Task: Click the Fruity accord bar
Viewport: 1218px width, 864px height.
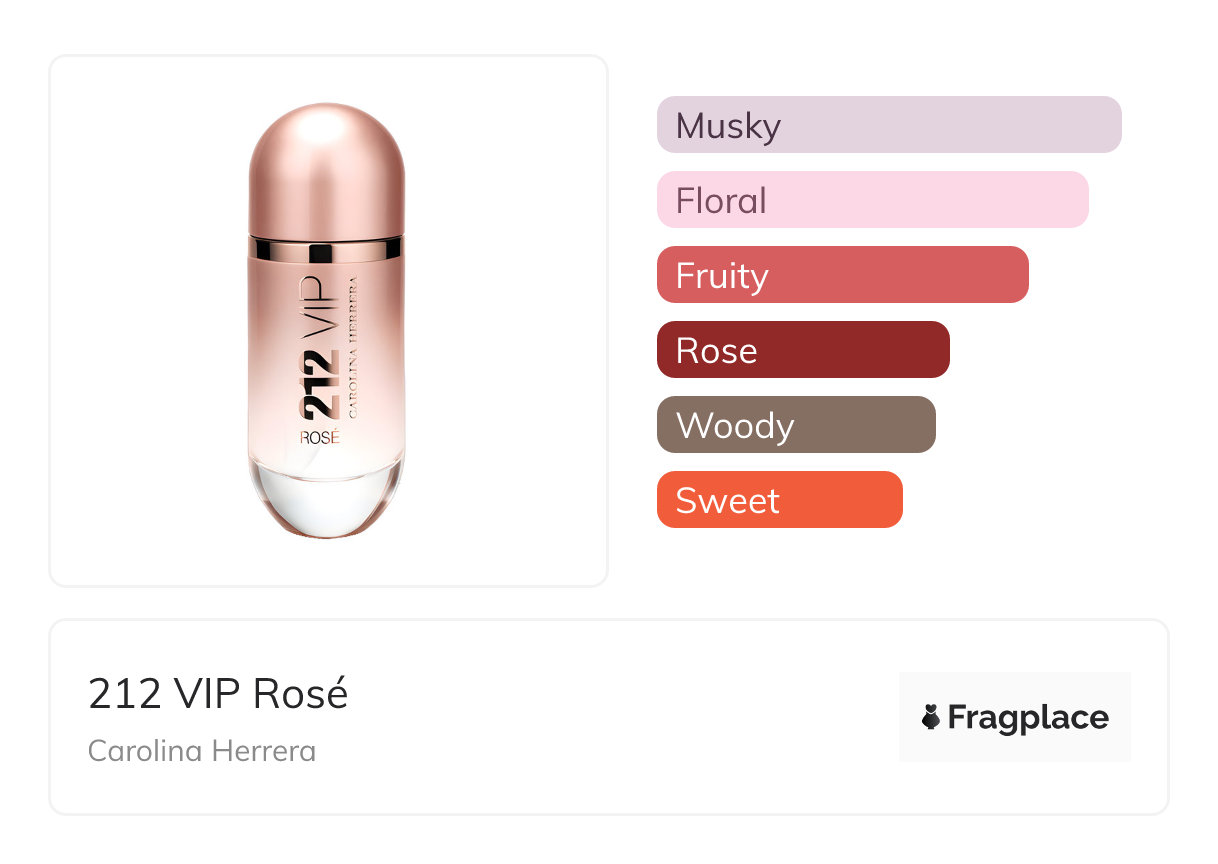Action: coord(842,275)
